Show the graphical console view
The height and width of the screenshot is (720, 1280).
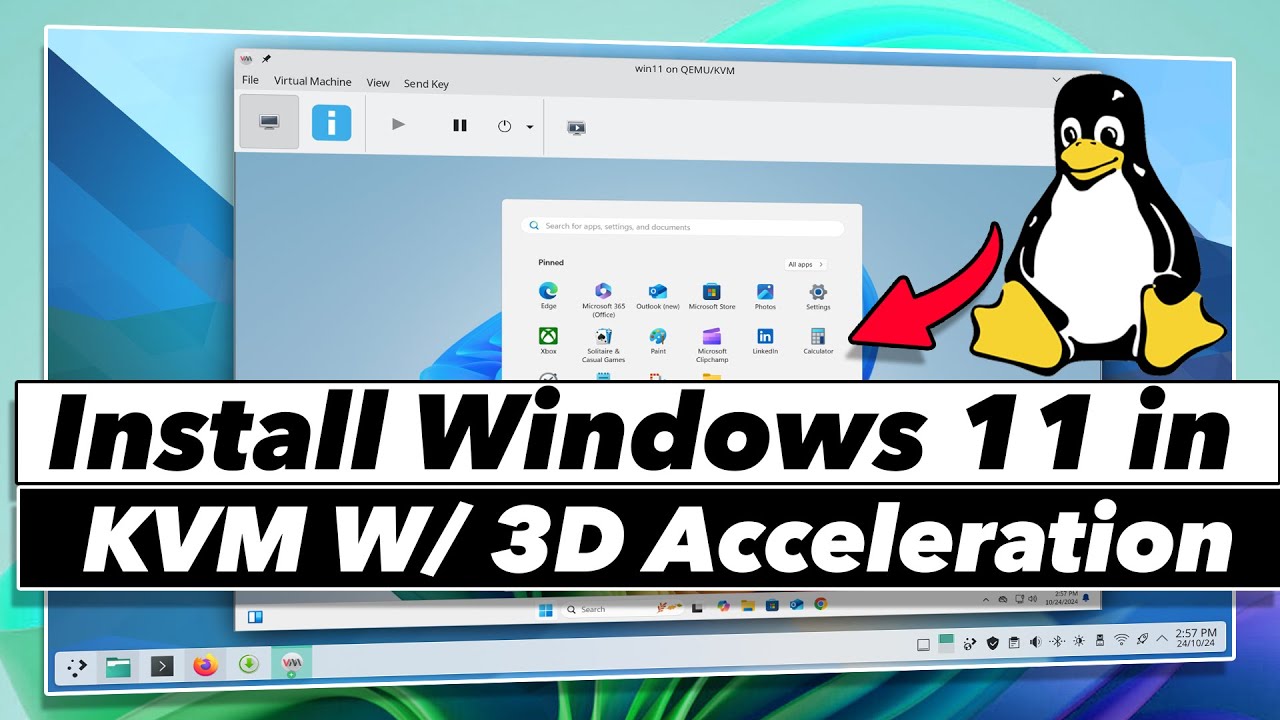tap(268, 122)
